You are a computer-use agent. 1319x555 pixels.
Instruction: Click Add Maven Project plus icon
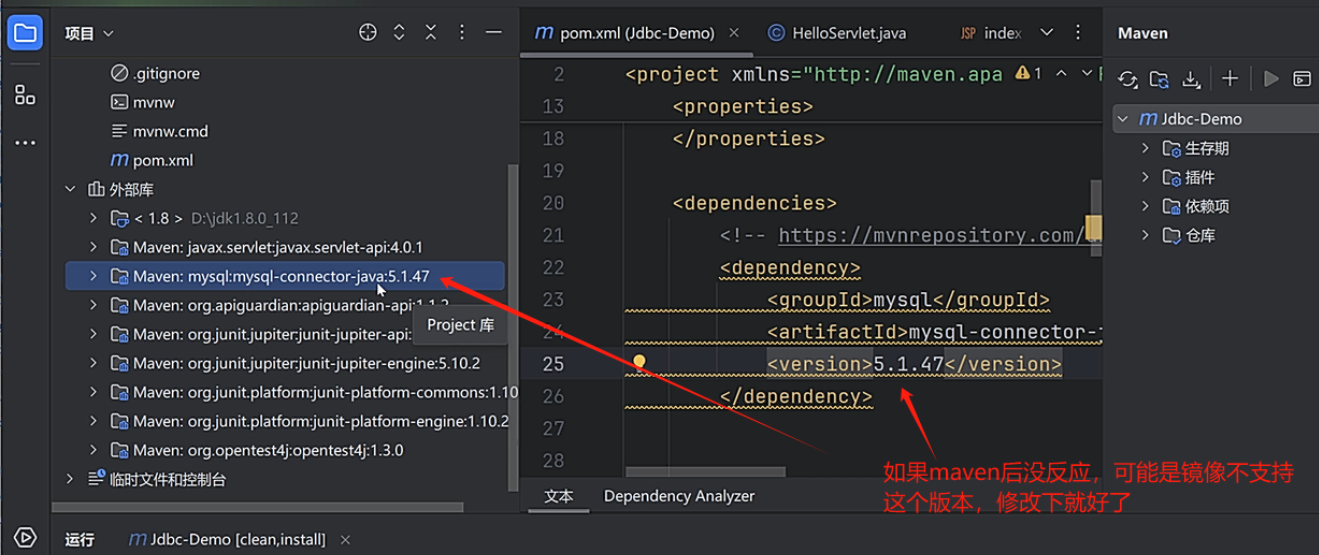click(x=1230, y=79)
